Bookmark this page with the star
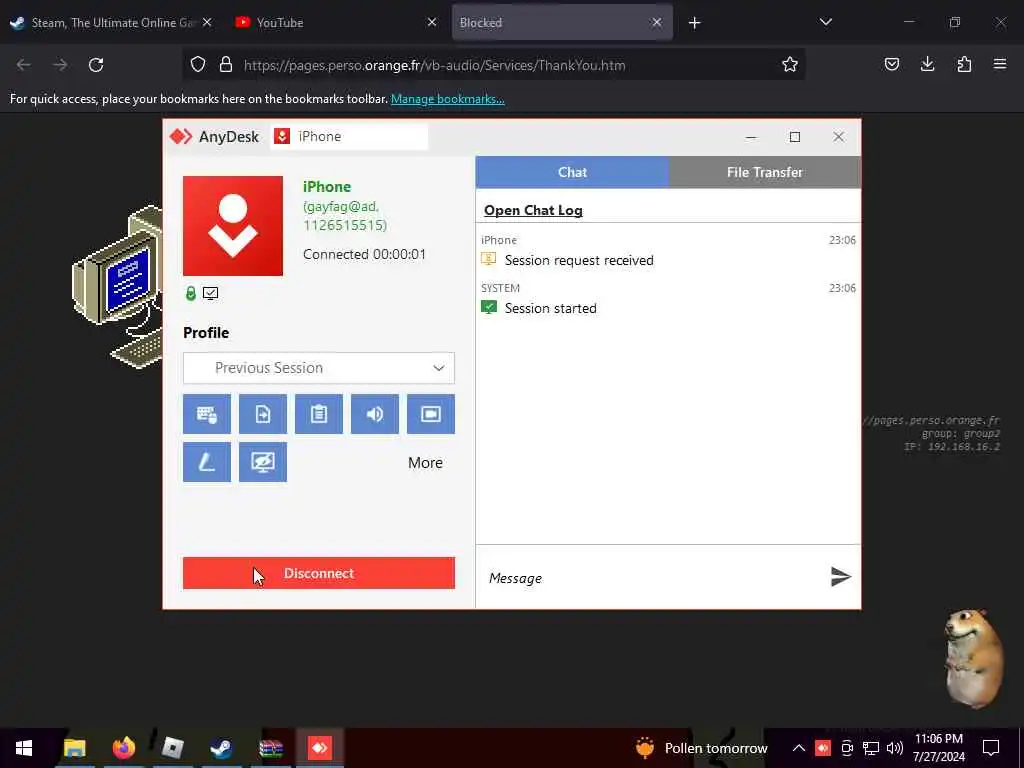The image size is (1024, 768). (x=790, y=64)
